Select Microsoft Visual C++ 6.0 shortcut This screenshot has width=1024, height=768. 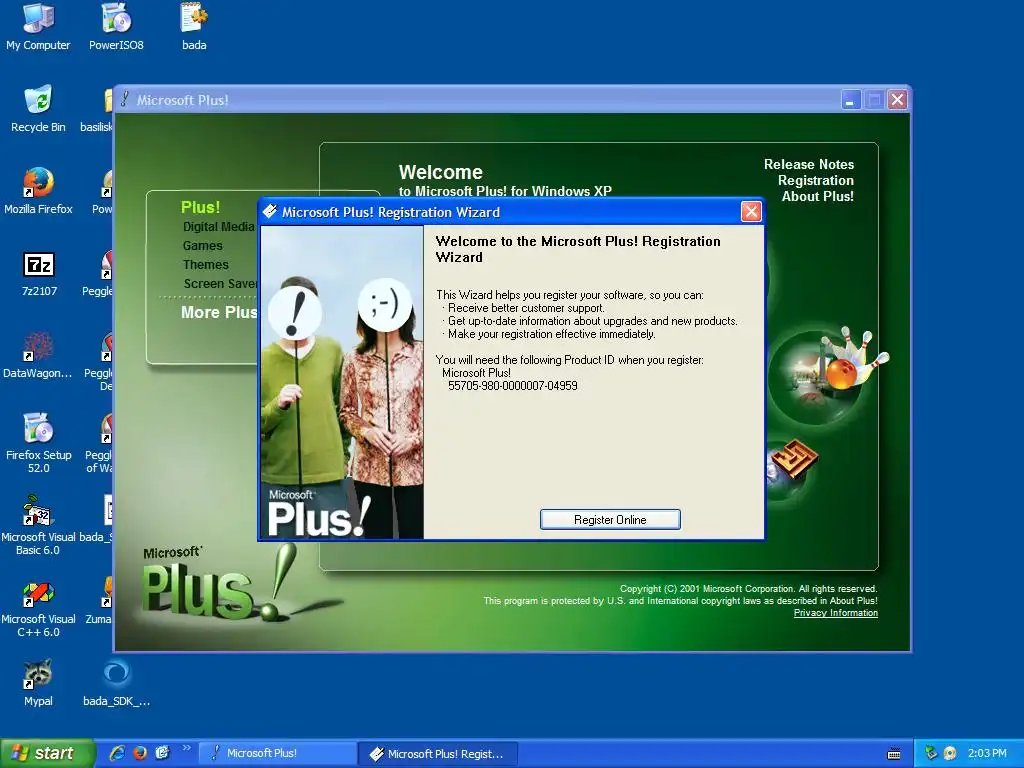click(x=38, y=609)
